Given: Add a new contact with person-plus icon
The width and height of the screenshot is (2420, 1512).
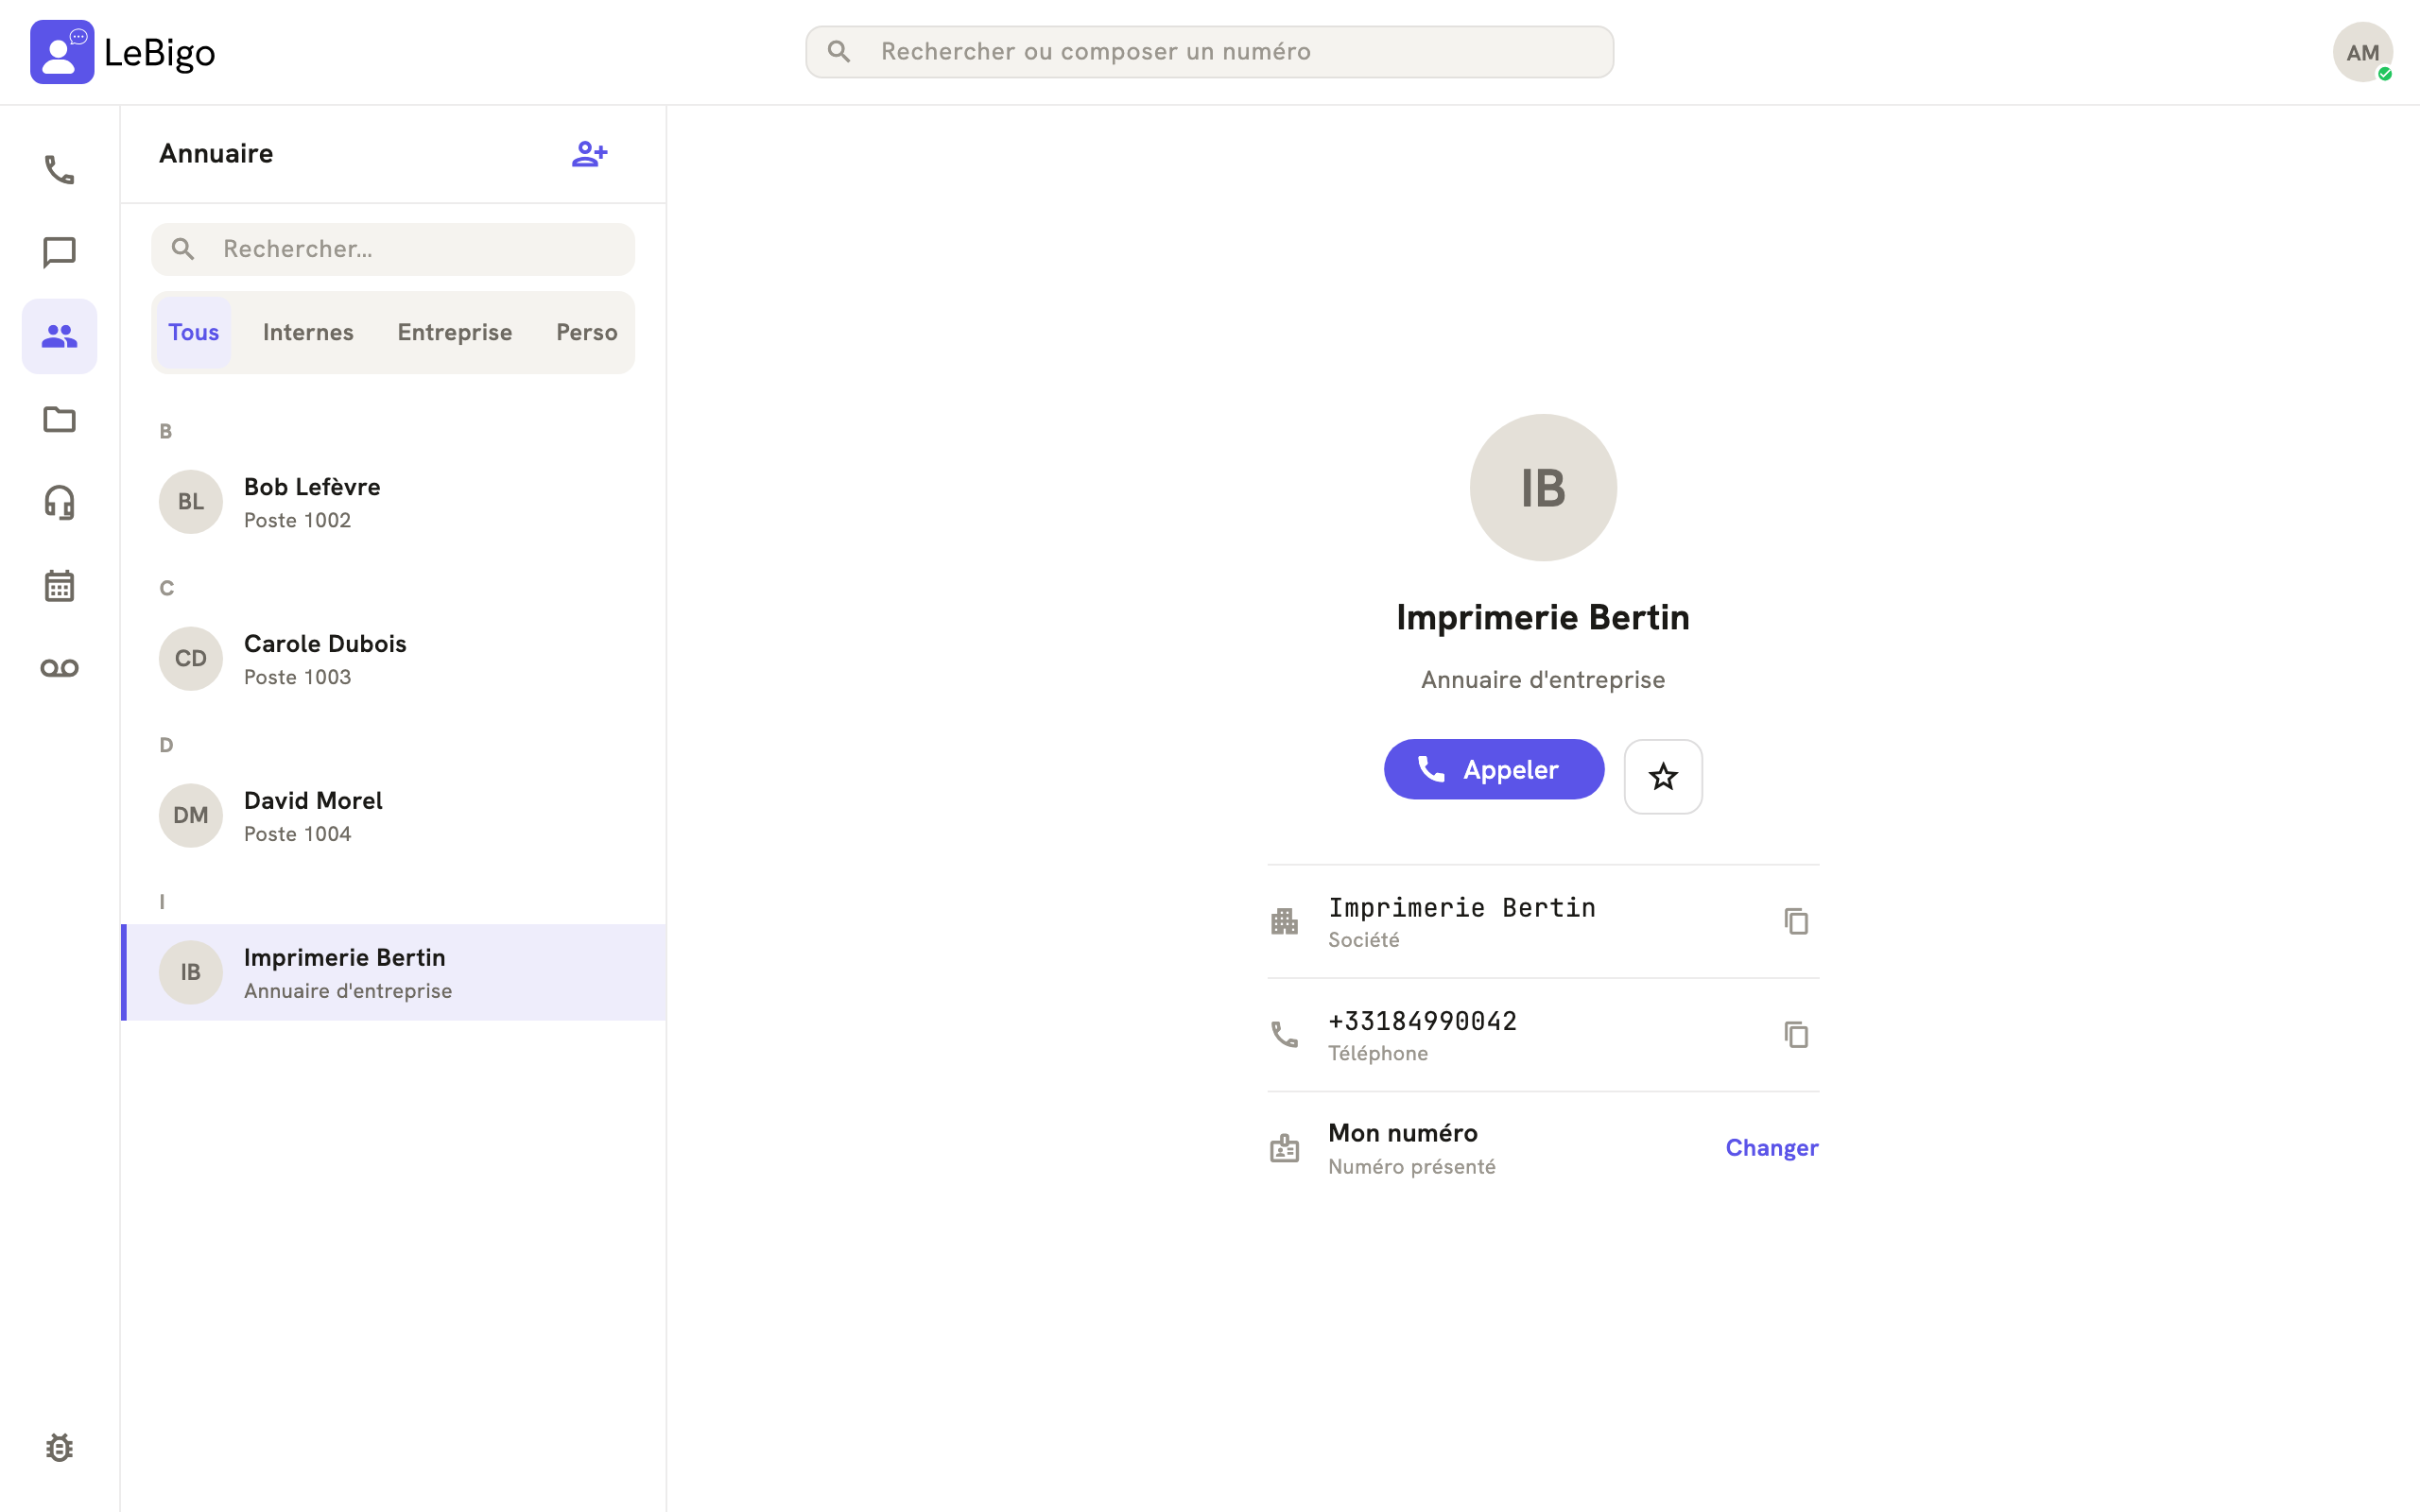Looking at the screenshot, I should 589,154.
